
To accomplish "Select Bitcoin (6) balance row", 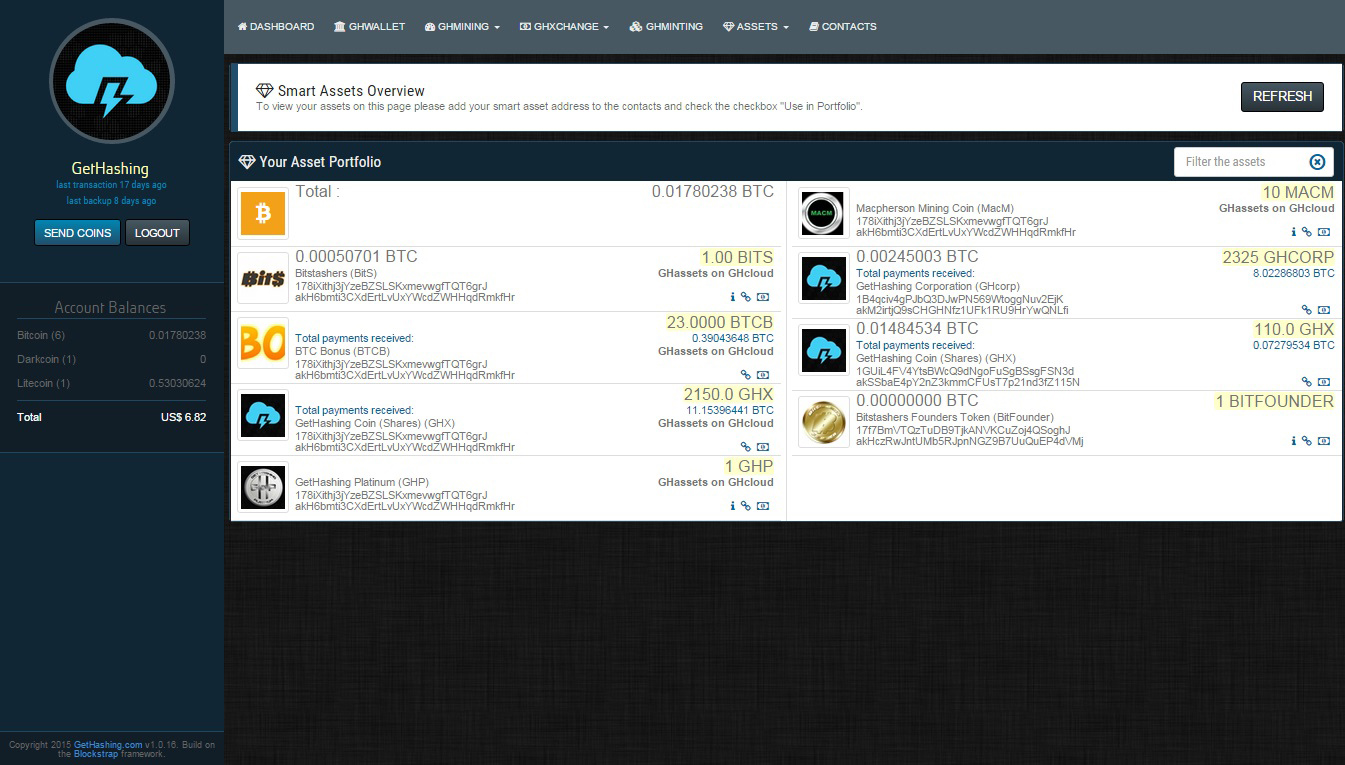I will (x=112, y=335).
